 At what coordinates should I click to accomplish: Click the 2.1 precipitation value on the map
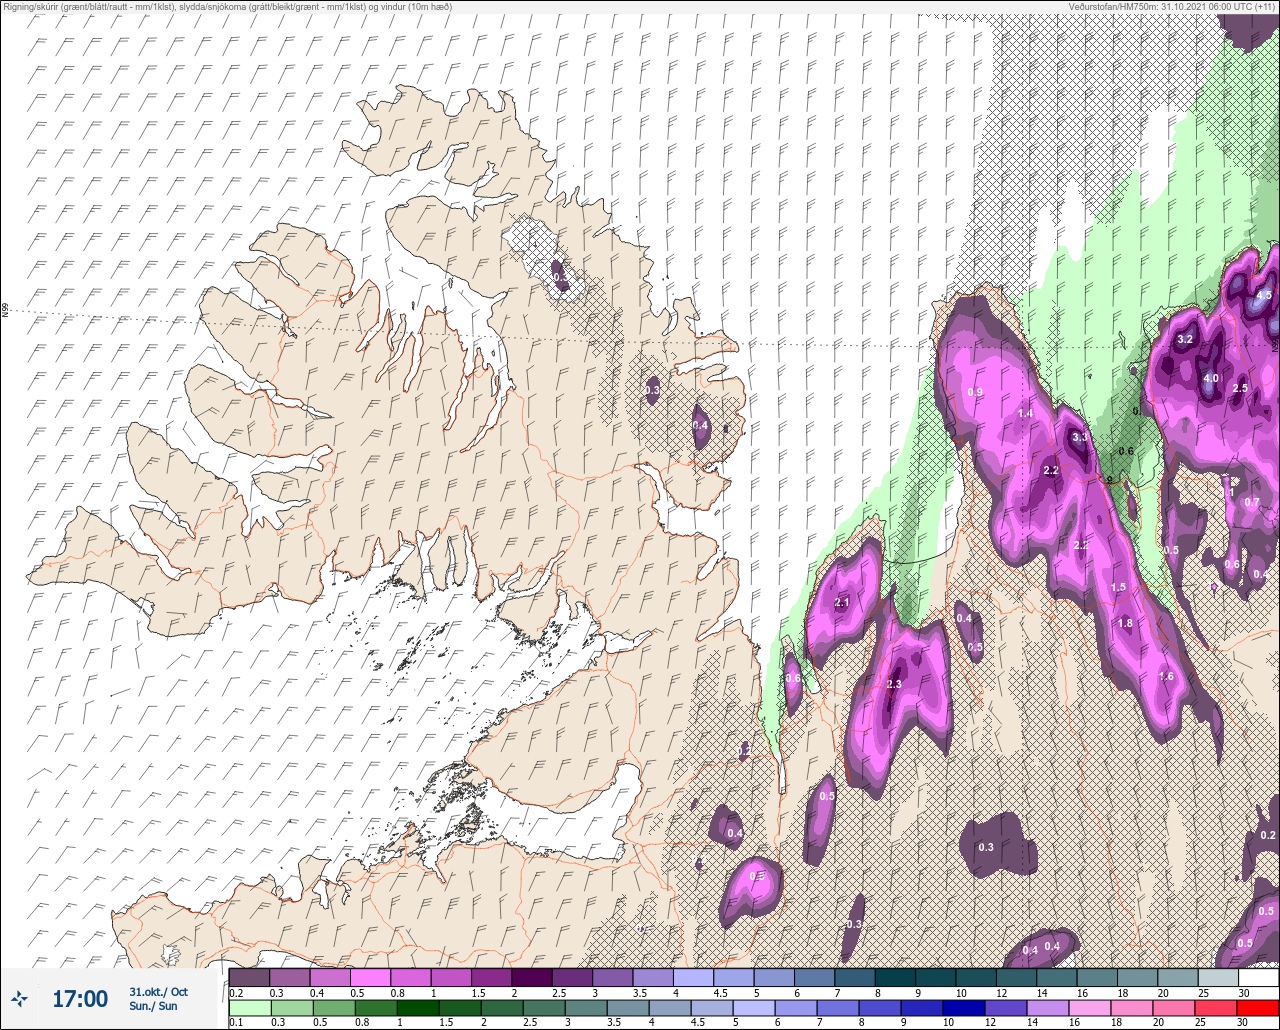point(842,603)
